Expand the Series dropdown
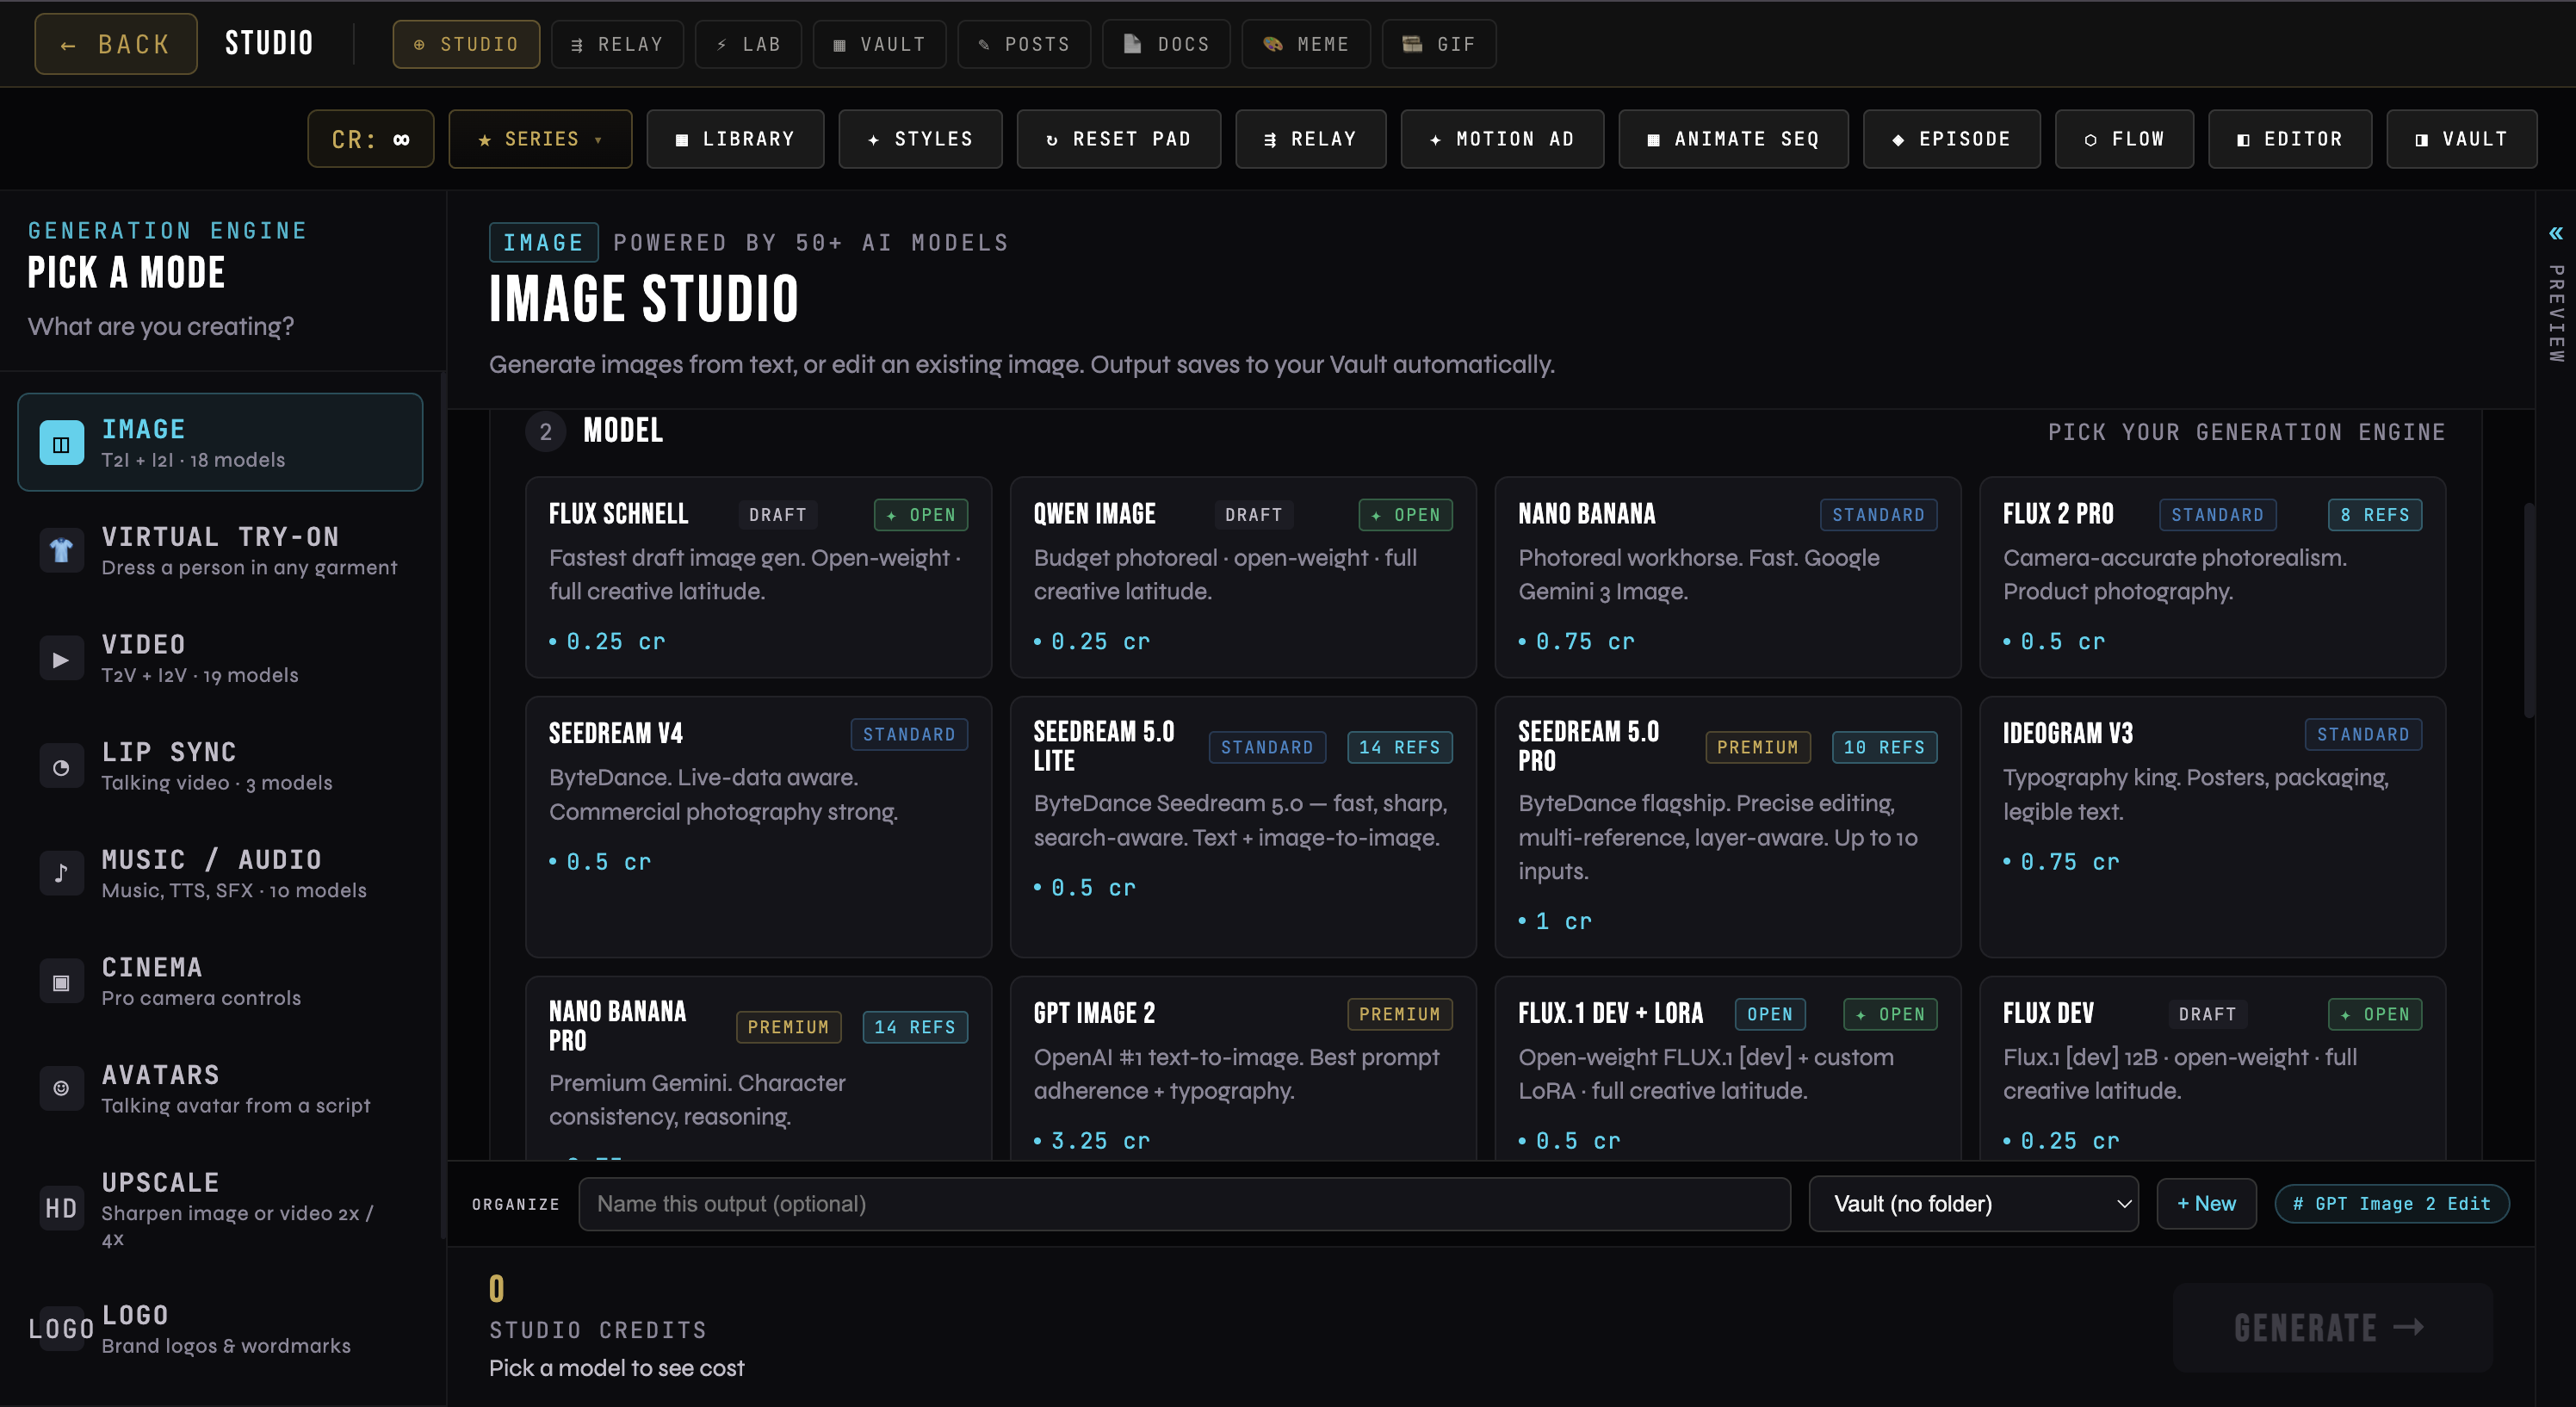Viewport: 2576px width, 1407px height. (x=540, y=139)
